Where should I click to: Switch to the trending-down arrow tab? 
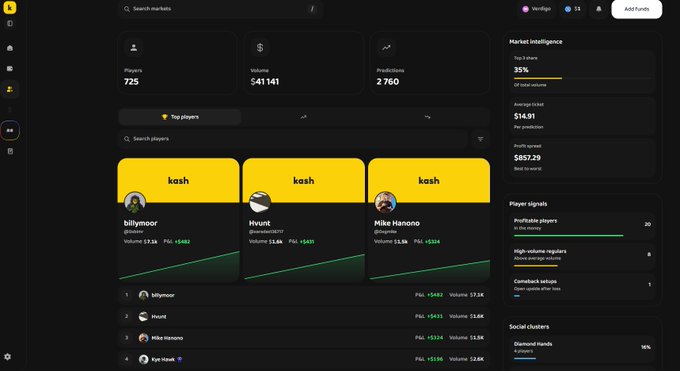click(428, 117)
